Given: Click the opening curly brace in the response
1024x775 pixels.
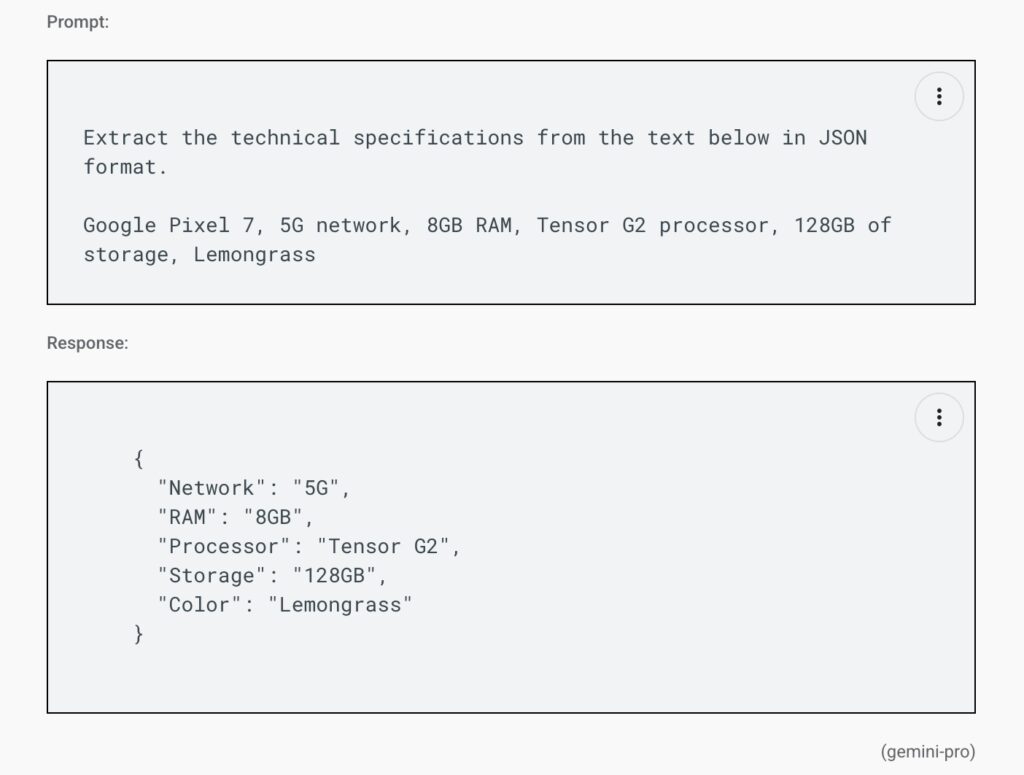Looking at the screenshot, I should pyautogui.click(x=138, y=459).
